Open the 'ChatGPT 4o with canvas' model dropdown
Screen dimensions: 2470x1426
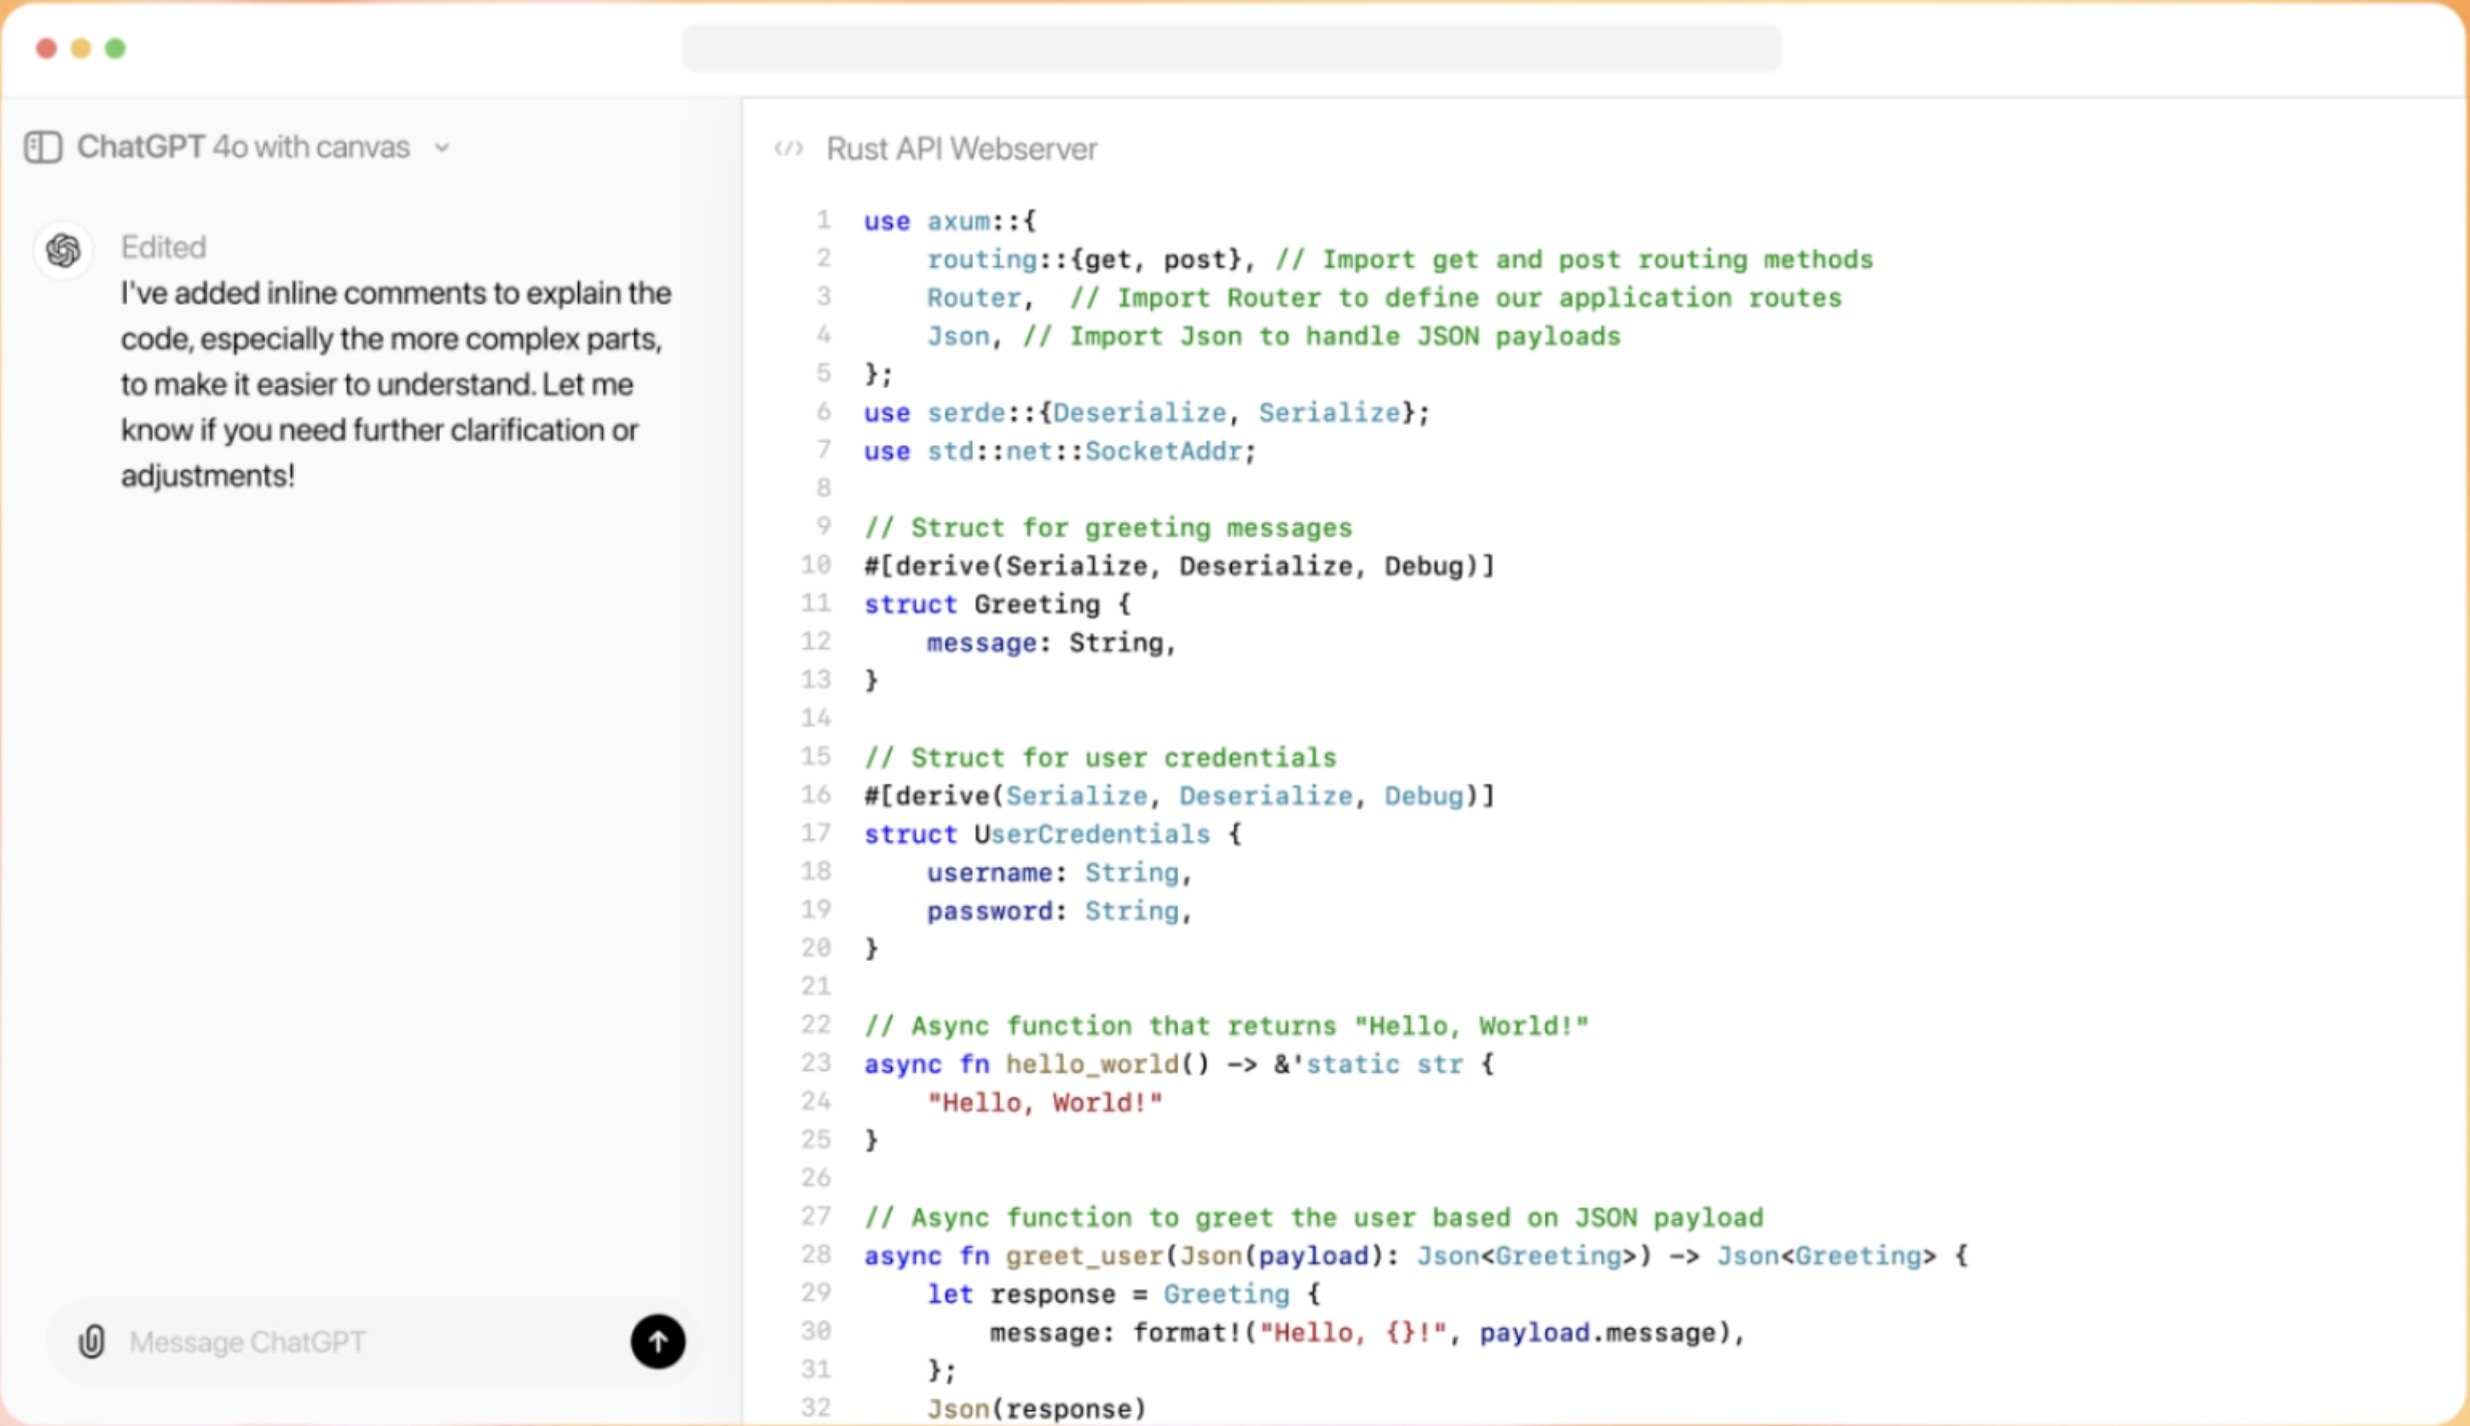tap(243, 146)
